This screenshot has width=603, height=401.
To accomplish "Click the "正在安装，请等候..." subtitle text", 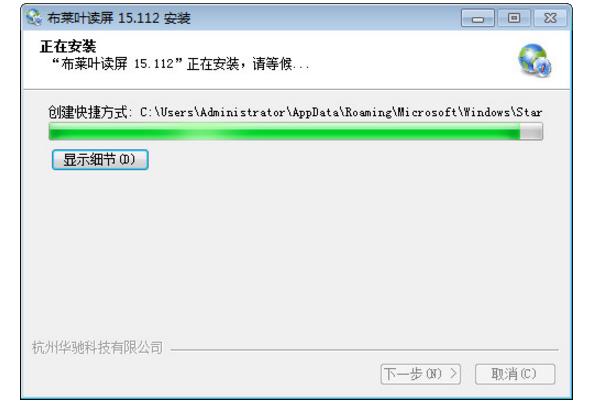I will 180,64.
